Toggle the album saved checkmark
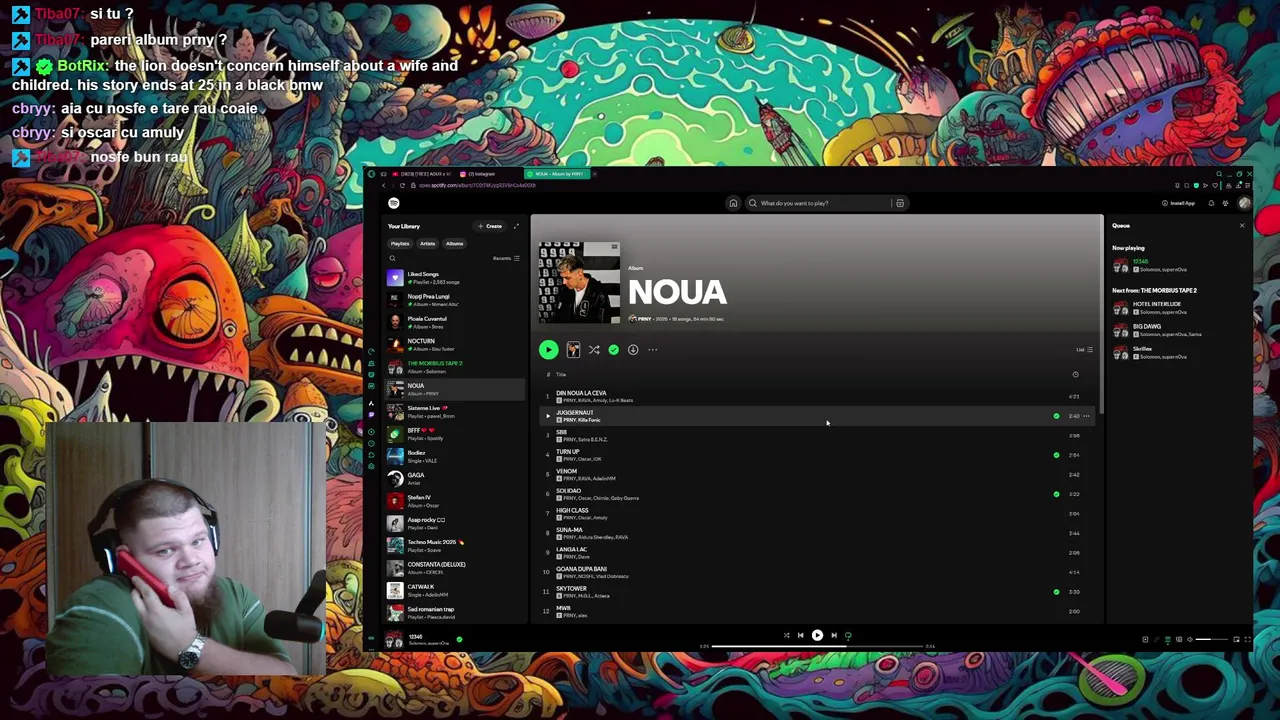Image resolution: width=1280 pixels, height=720 pixels. (x=613, y=350)
